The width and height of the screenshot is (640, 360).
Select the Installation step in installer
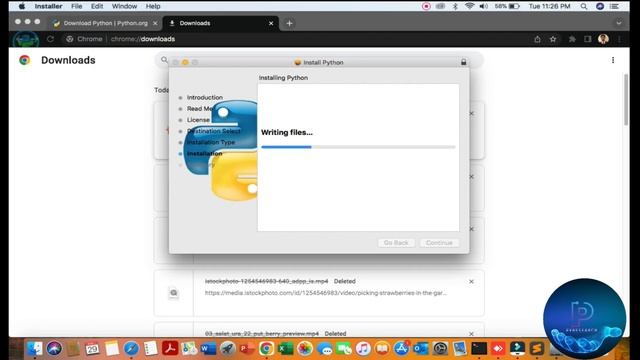click(x=204, y=153)
